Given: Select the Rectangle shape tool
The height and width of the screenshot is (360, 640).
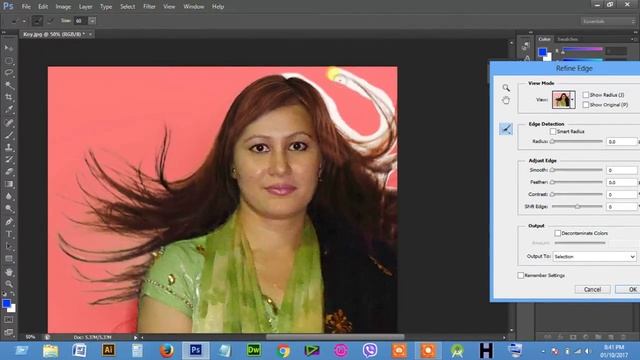Looking at the screenshot, I should (9, 259).
